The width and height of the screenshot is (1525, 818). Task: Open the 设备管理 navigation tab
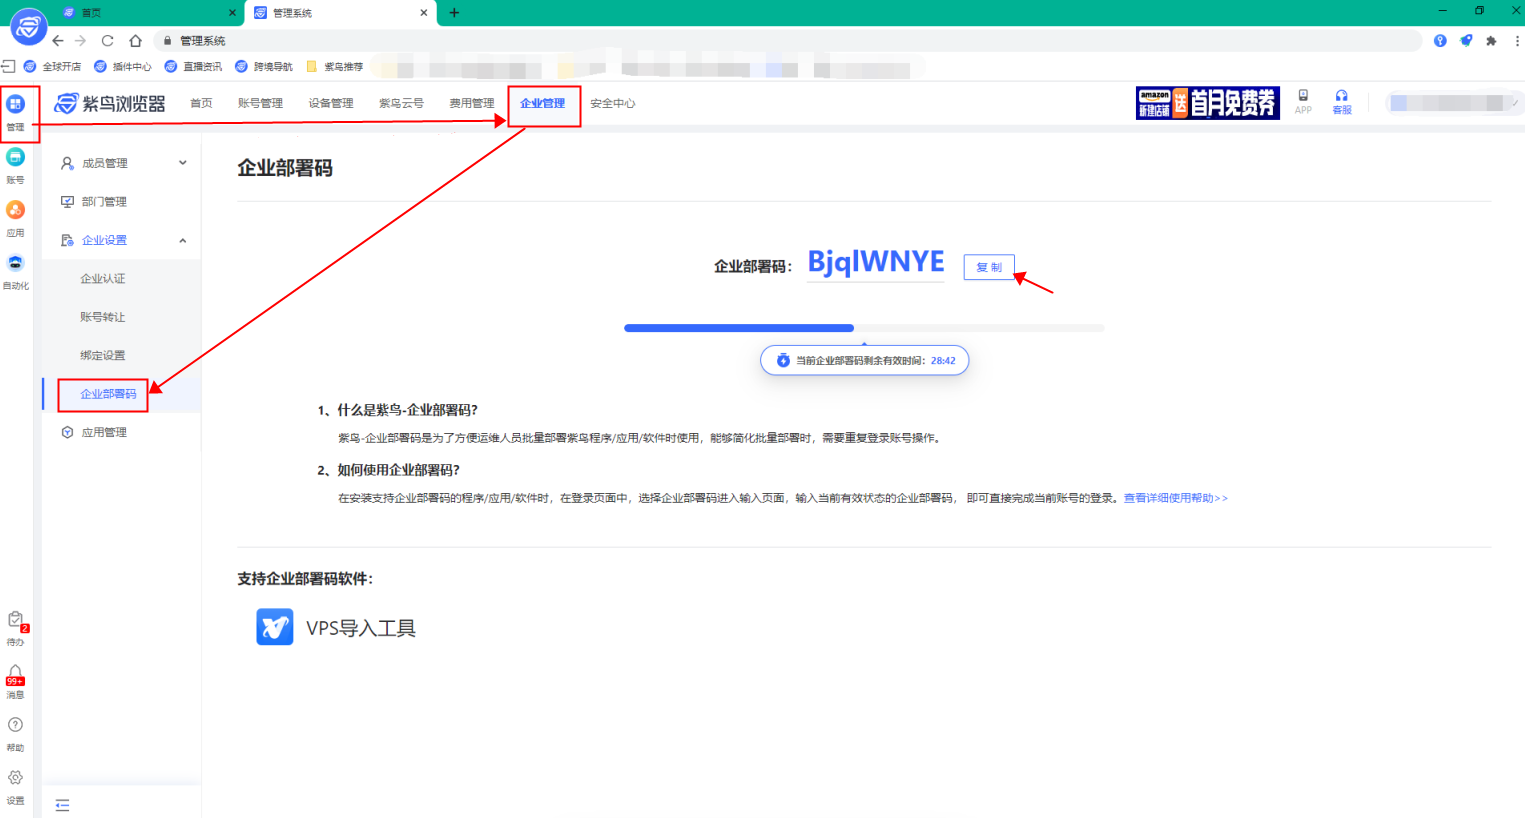[x=330, y=102]
